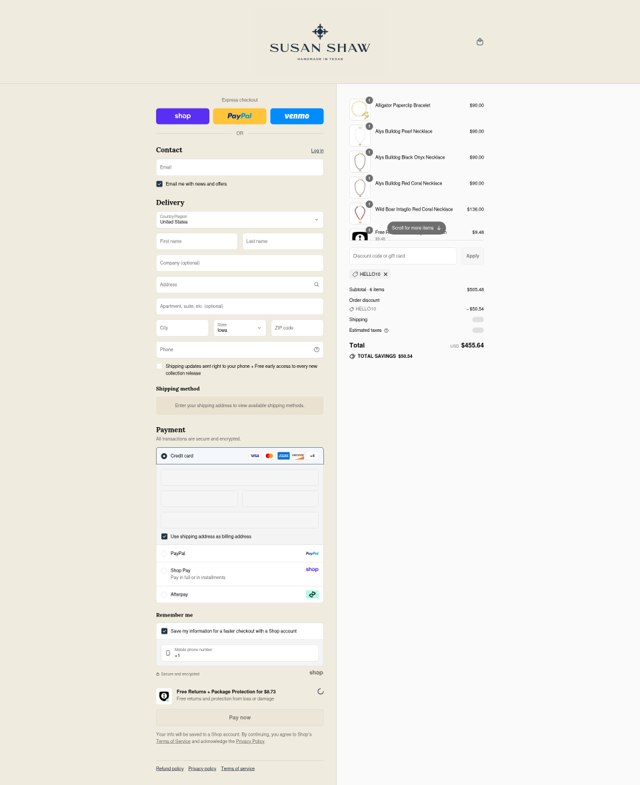Focus the Last name field
This screenshot has width=640, height=785.
coord(283,241)
